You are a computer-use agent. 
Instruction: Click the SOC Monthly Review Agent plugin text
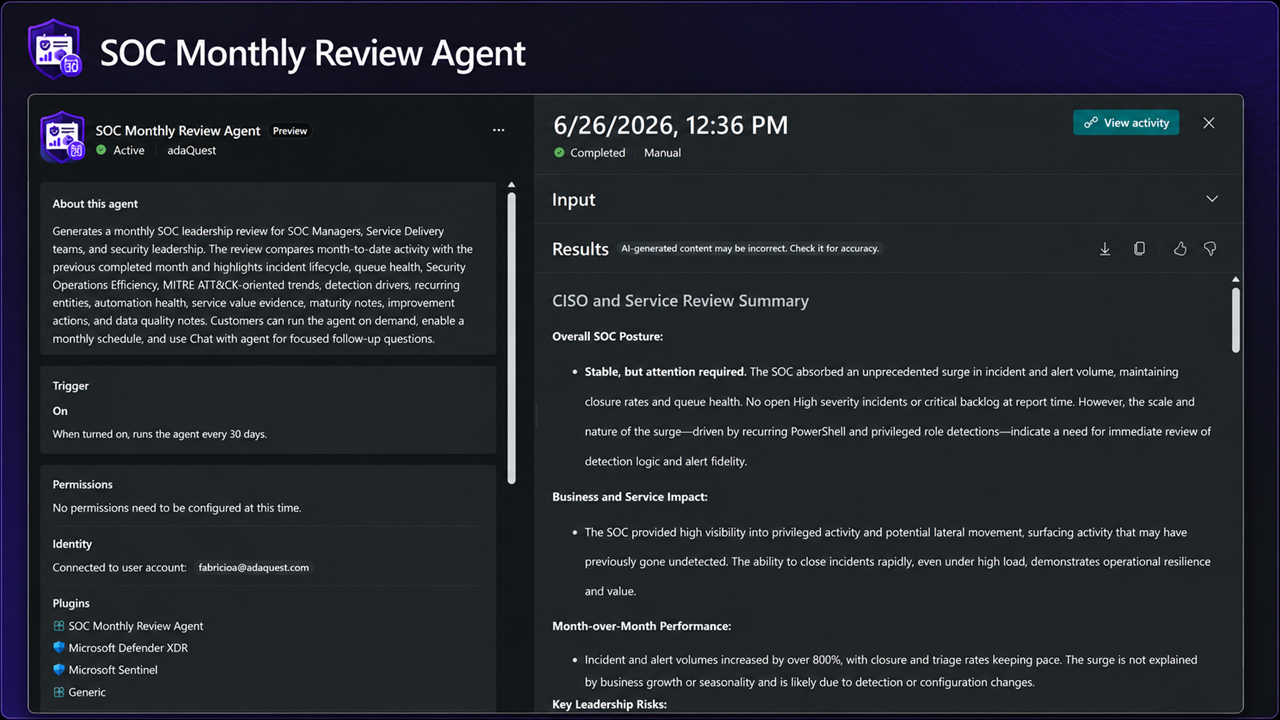click(x=136, y=626)
